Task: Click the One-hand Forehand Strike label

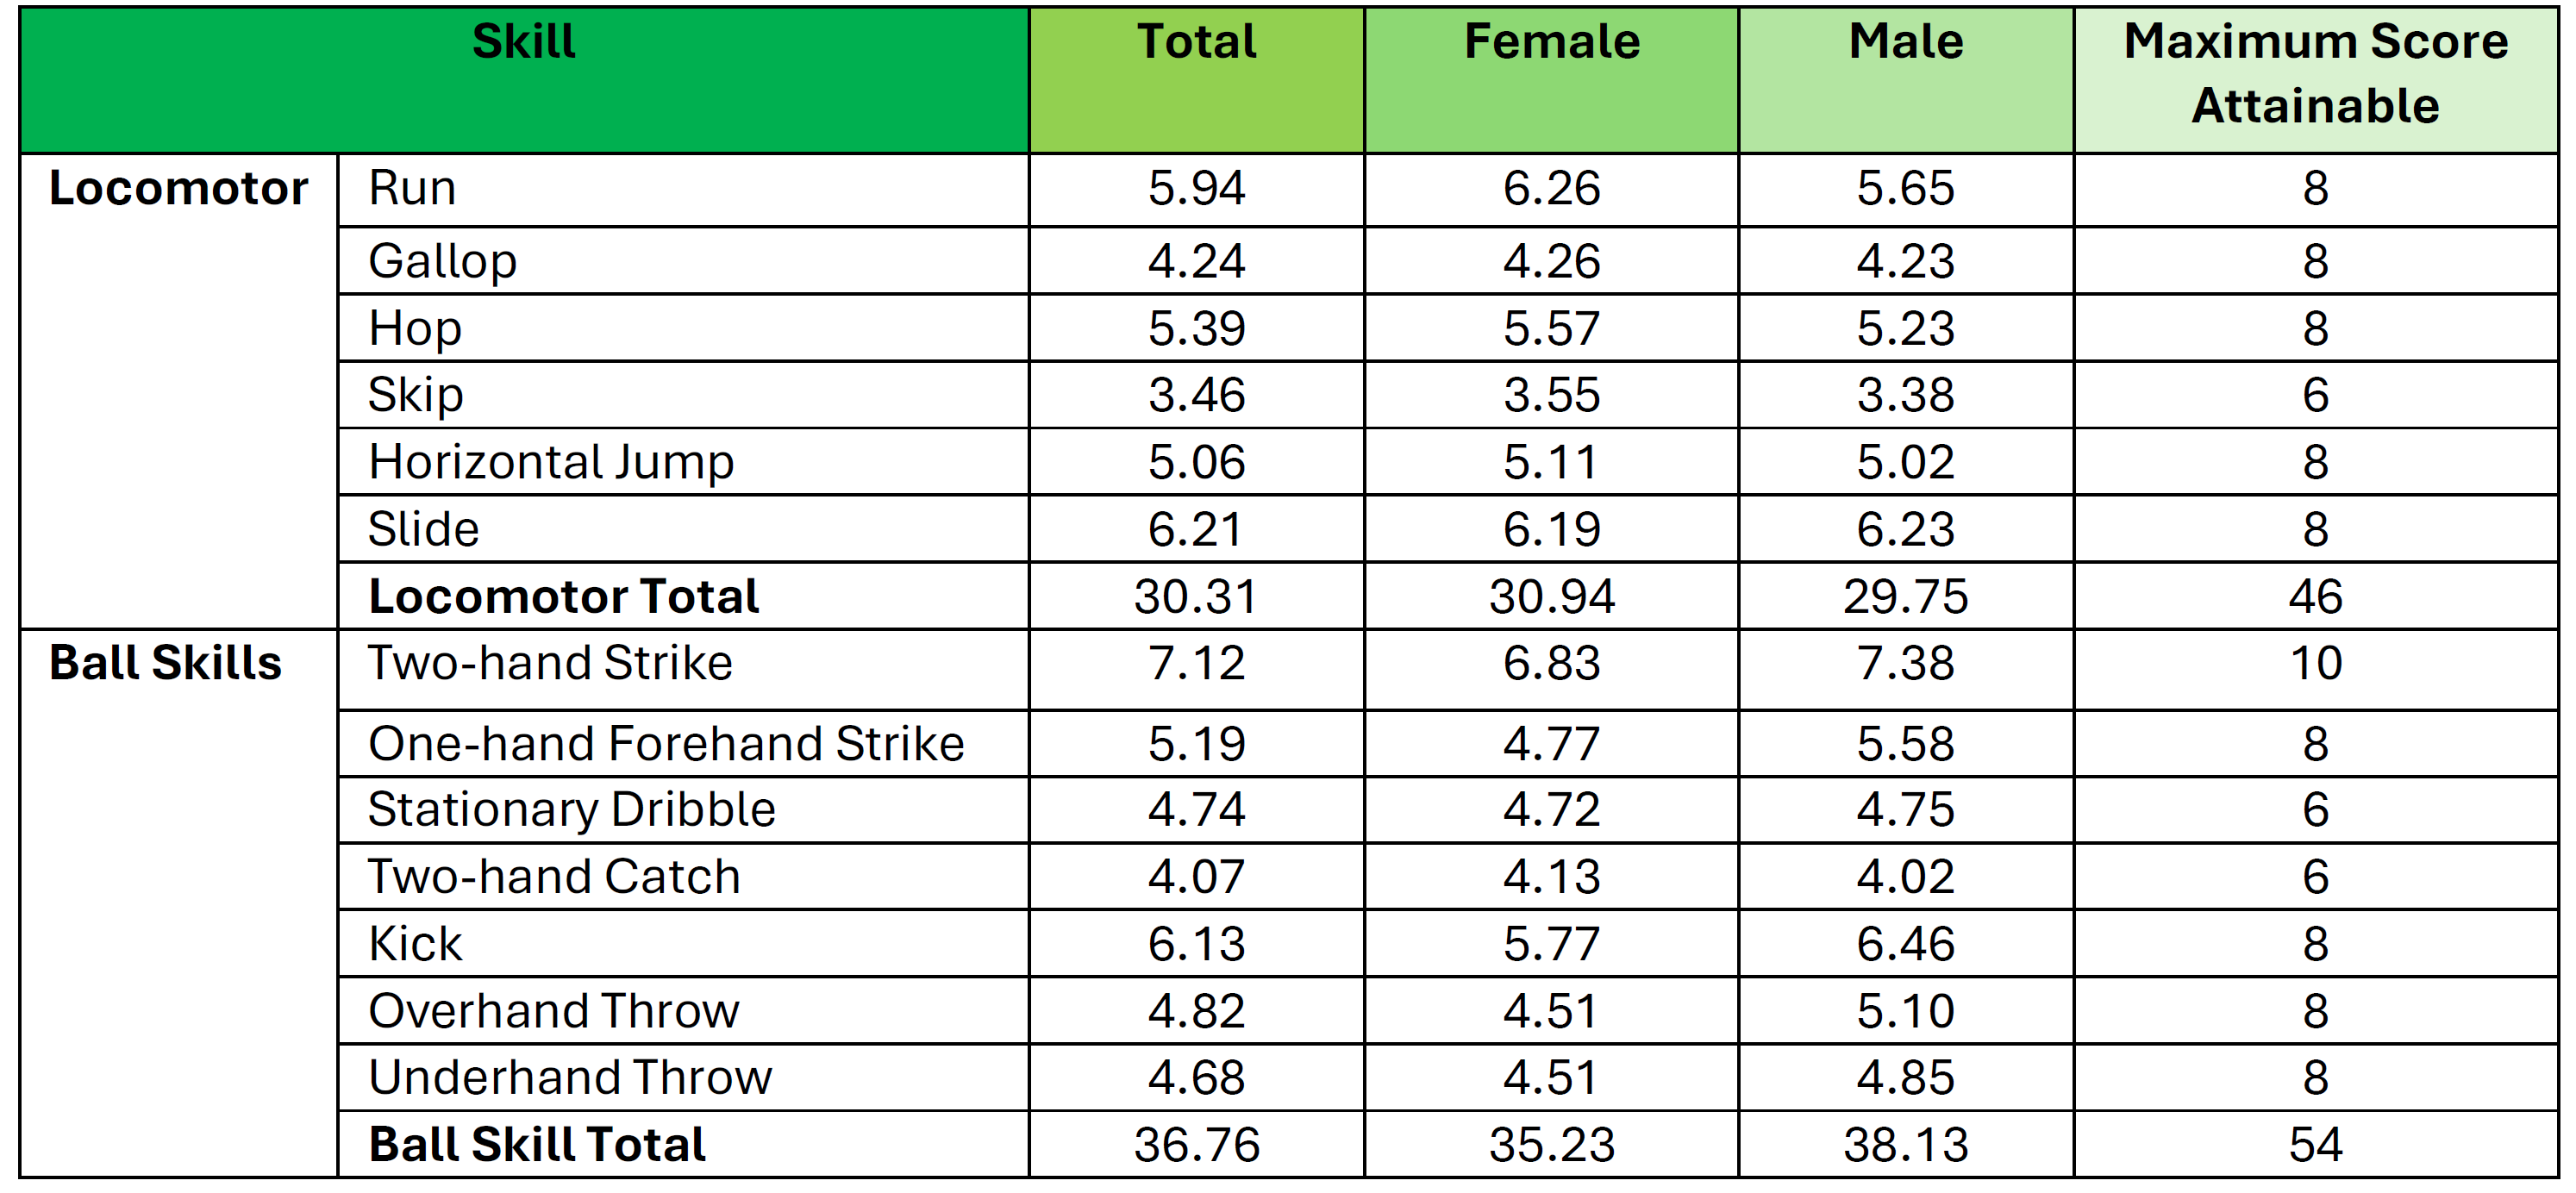Action: pos(666,744)
